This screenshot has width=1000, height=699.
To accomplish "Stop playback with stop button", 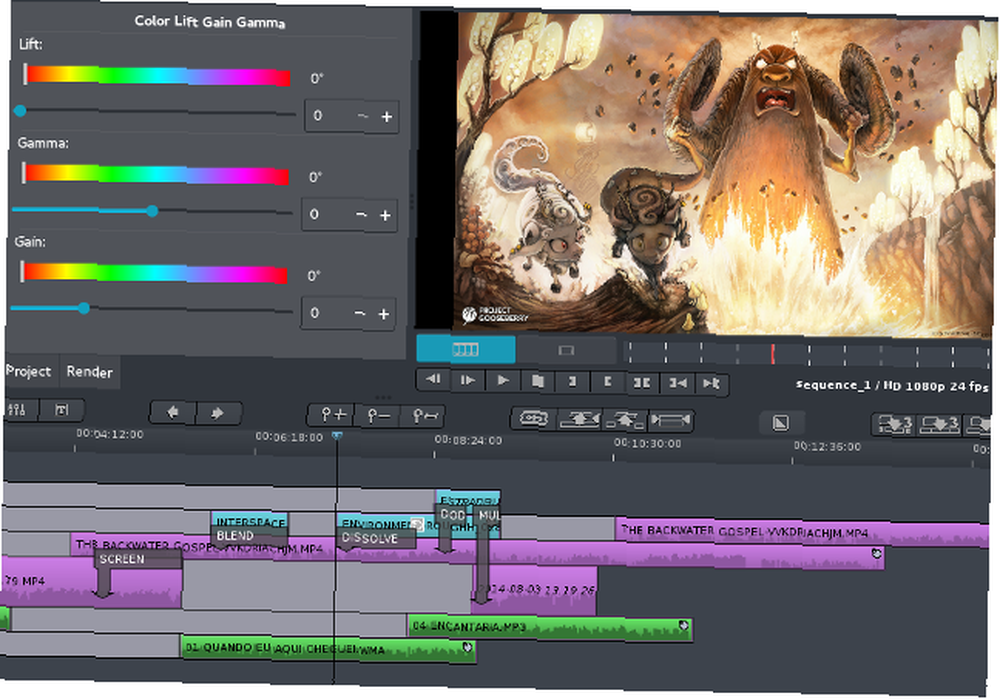I will pyautogui.click(x=538, y=381).
